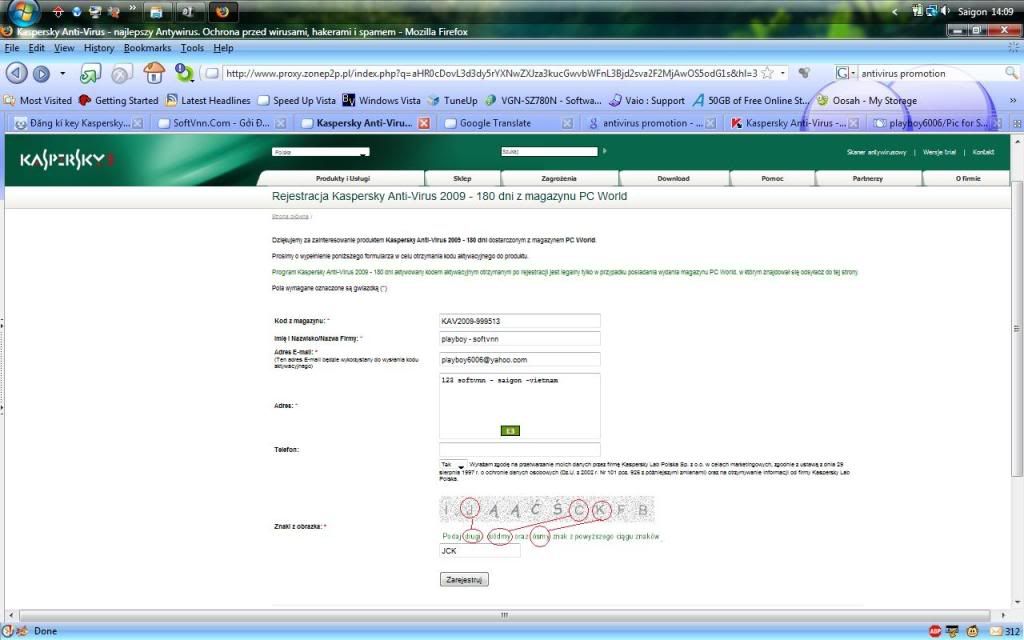Submit site search with the arrow icon
The height and width of the screenshot is (640, 1024).
pyautogui.click(x=605, y=151)
